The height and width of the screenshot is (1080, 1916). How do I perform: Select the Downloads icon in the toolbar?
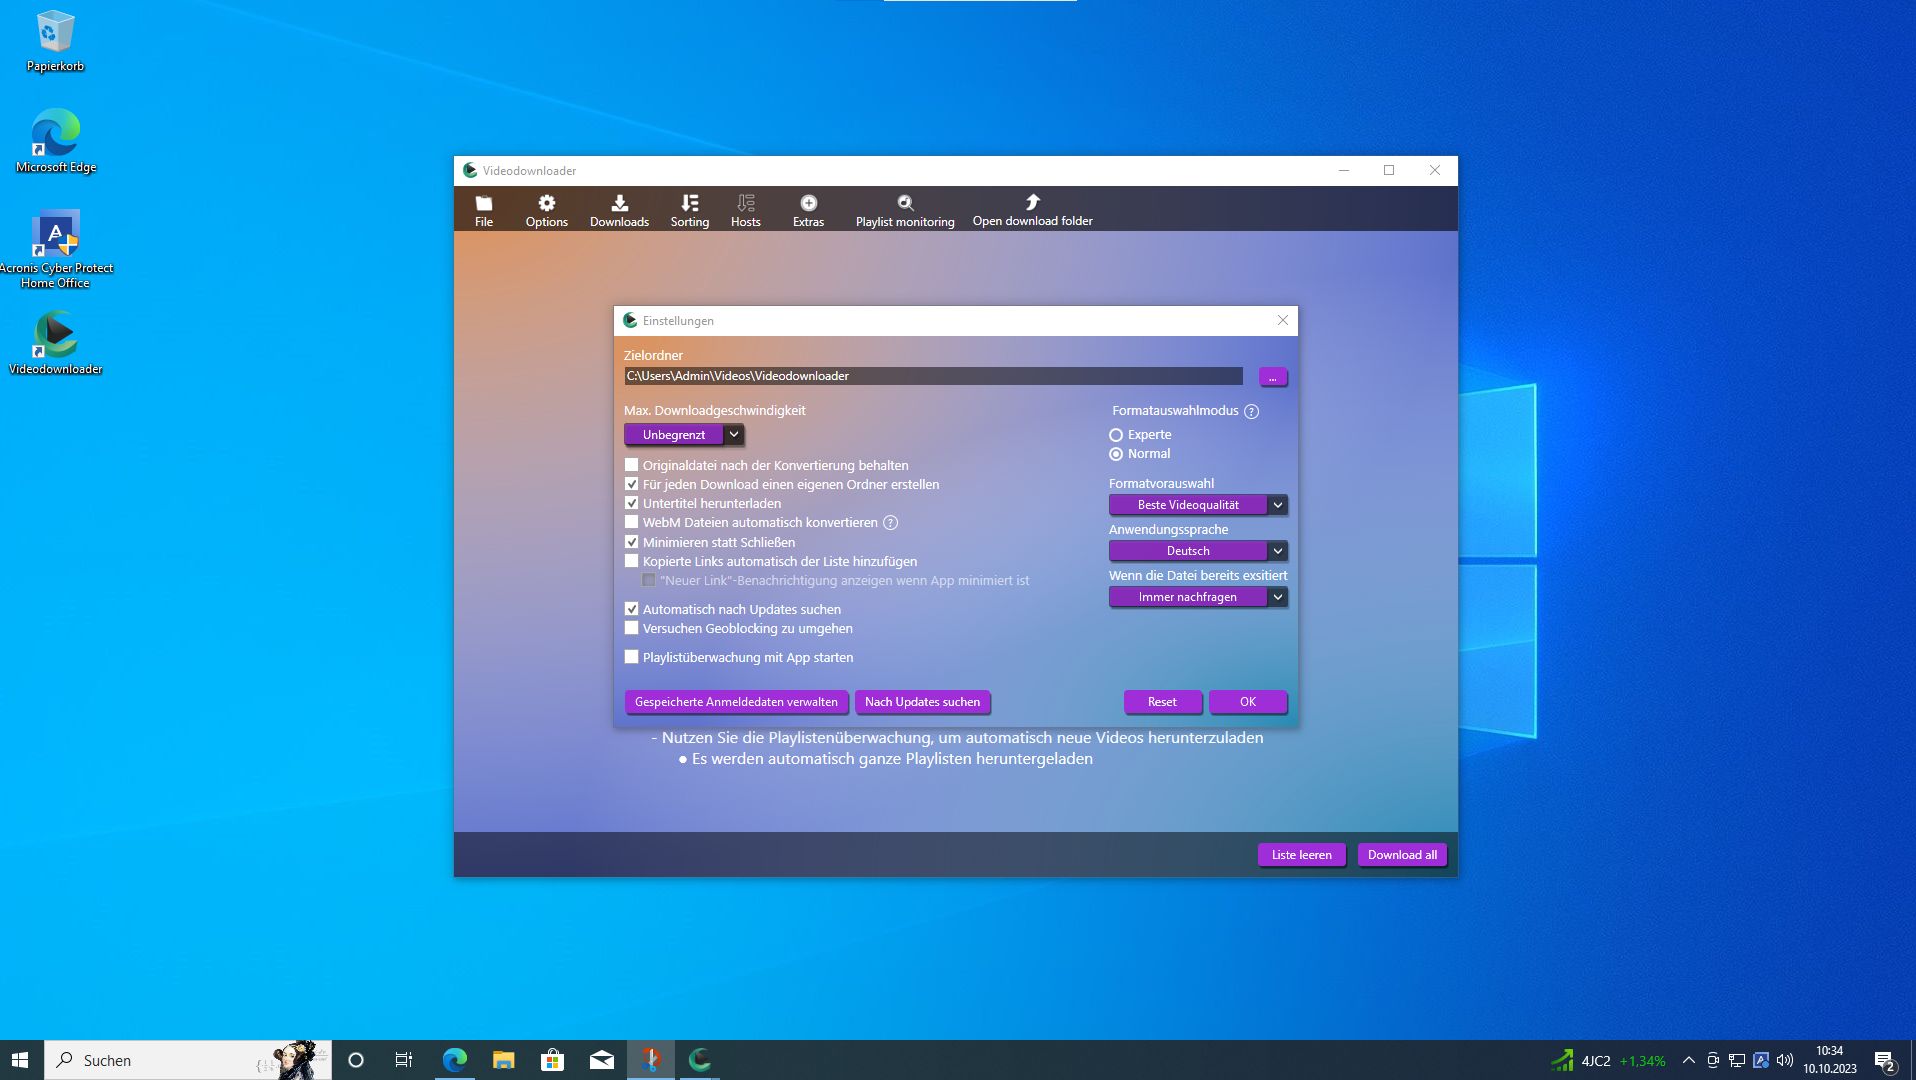[x=619, y=209]
